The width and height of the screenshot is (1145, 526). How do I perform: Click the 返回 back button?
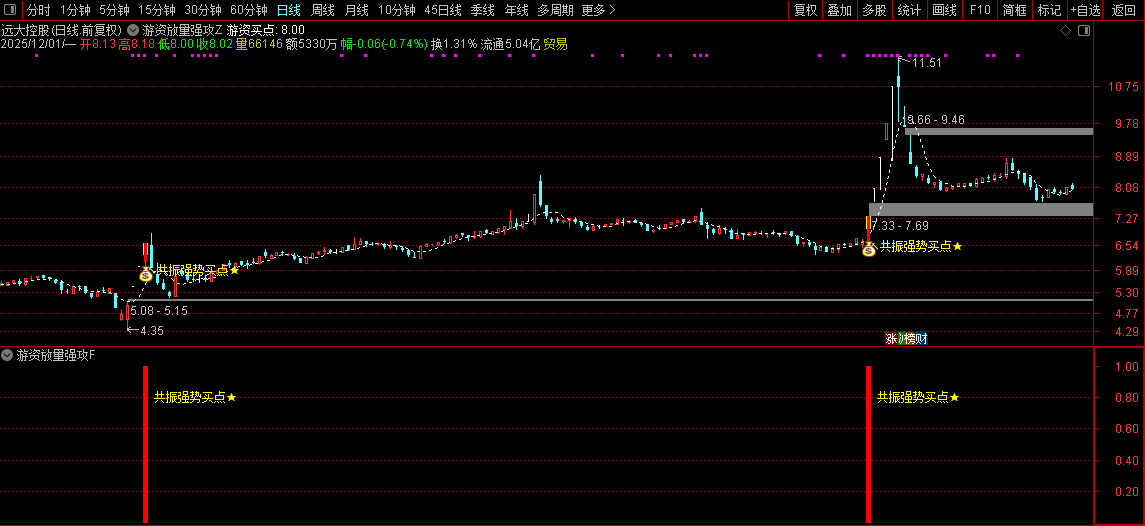click(x=1124, y=10)
